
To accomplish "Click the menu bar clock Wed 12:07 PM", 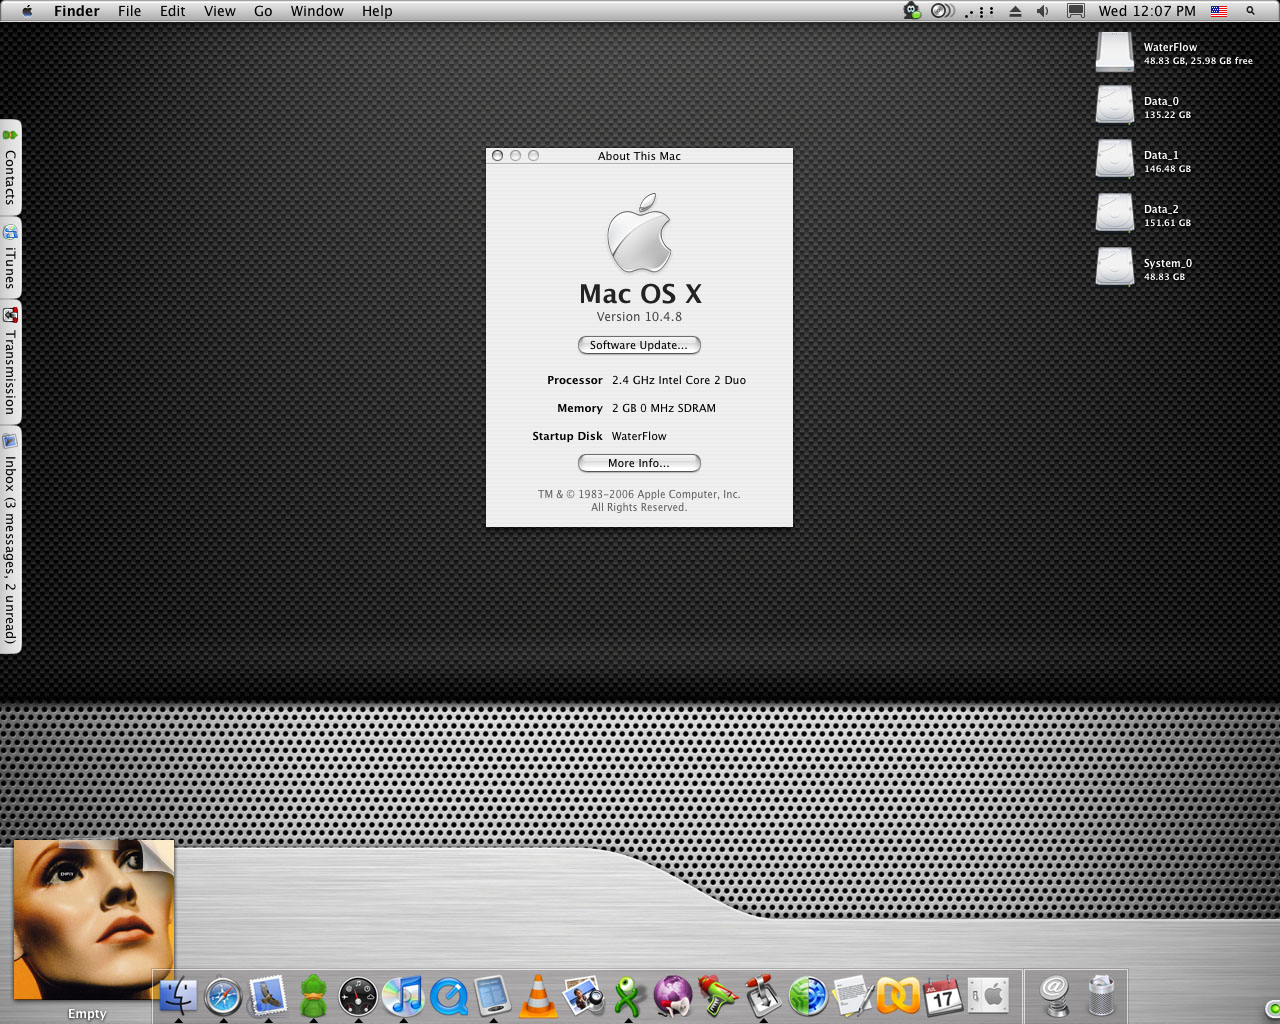I will [1147, 11].
